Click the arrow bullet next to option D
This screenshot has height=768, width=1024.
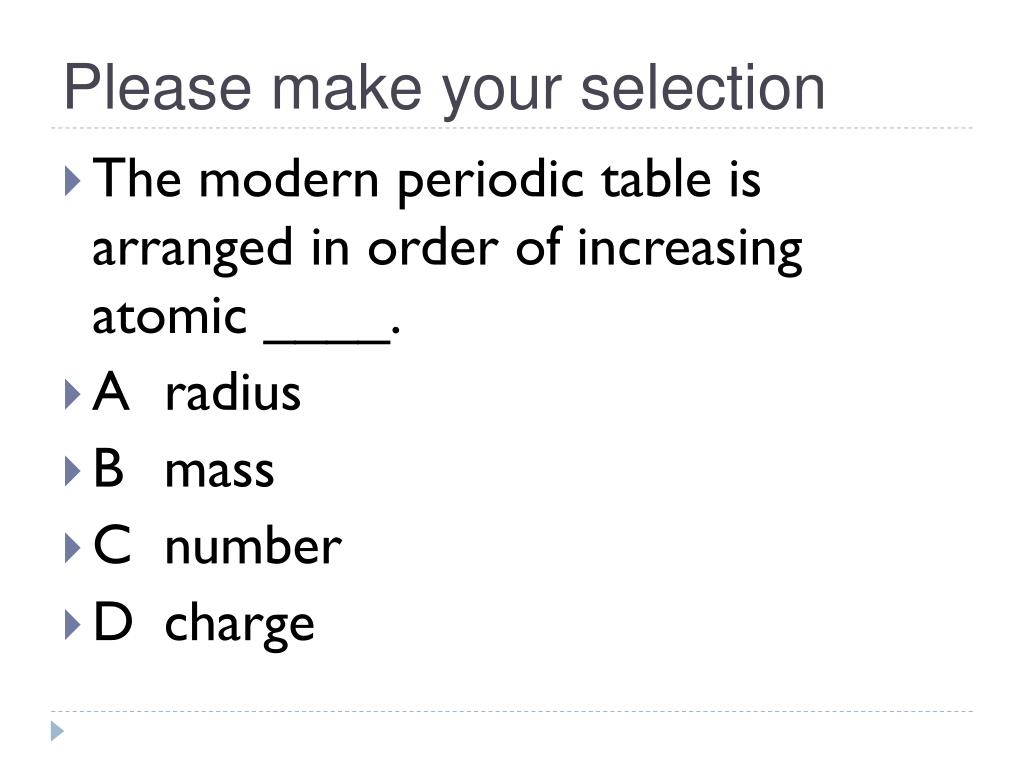(72, 625)
